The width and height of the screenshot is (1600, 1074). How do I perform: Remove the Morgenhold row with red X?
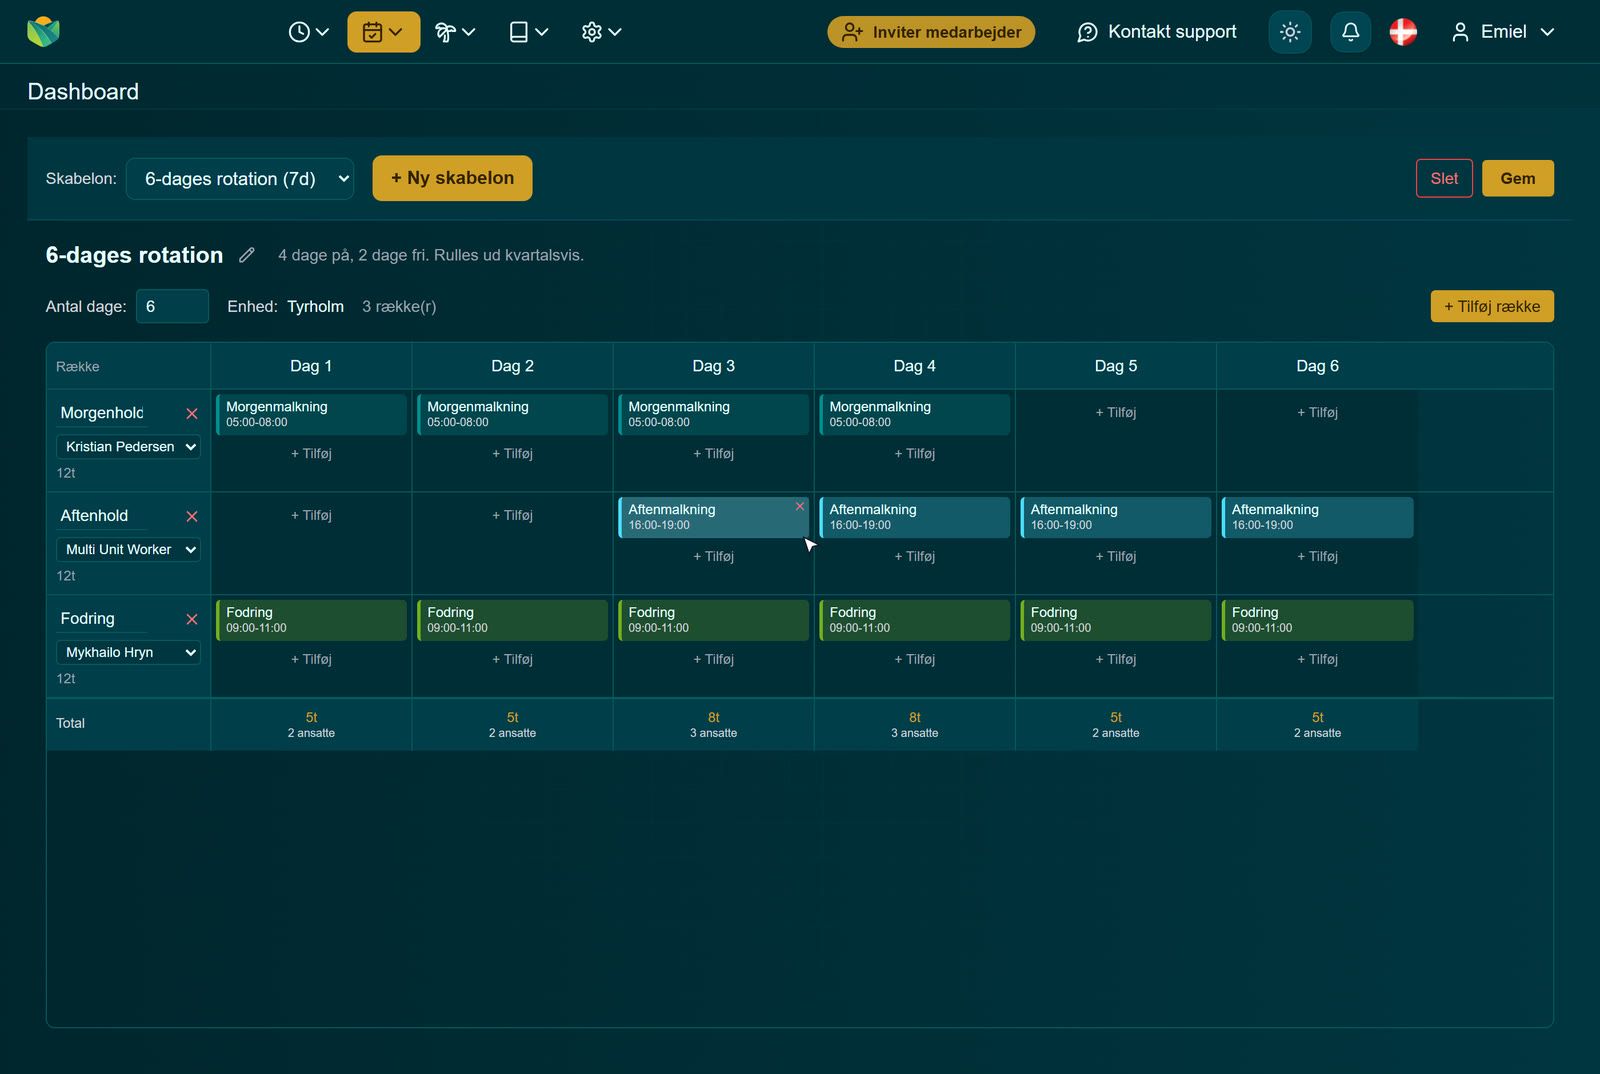[192, 414]
